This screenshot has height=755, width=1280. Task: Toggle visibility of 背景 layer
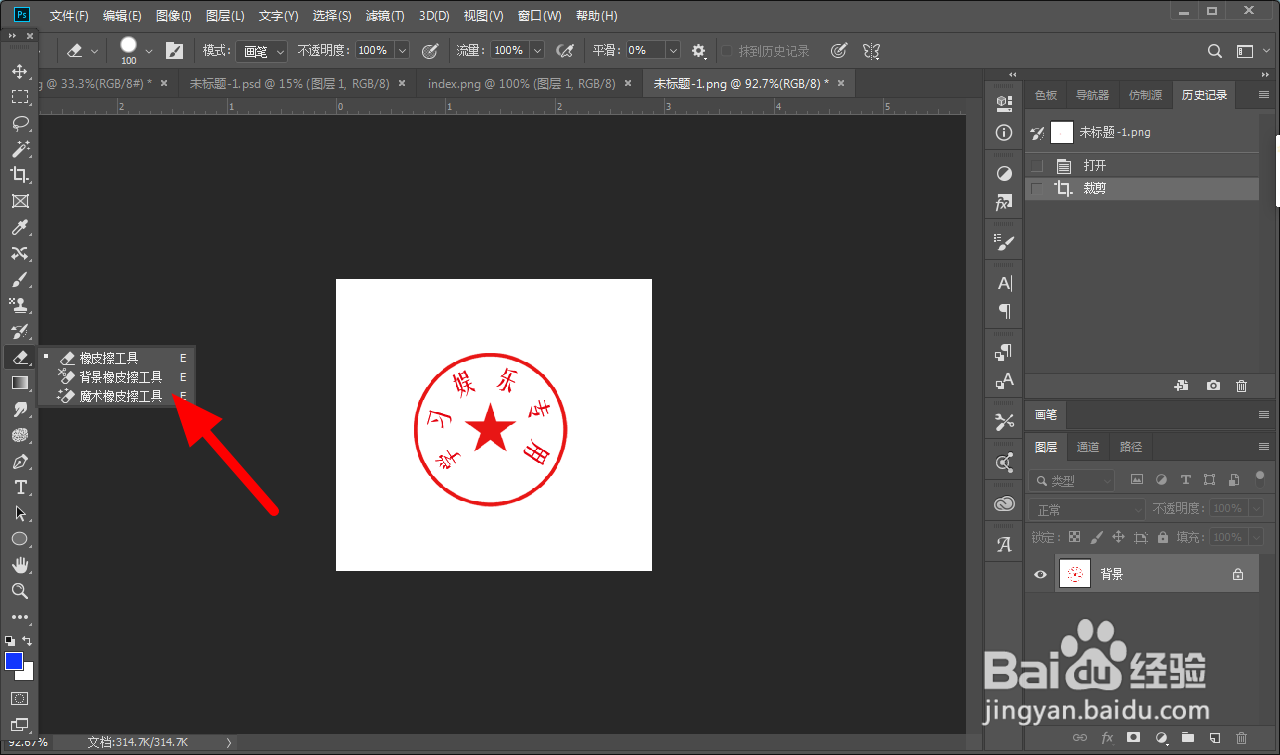[x=1040, y=574]
